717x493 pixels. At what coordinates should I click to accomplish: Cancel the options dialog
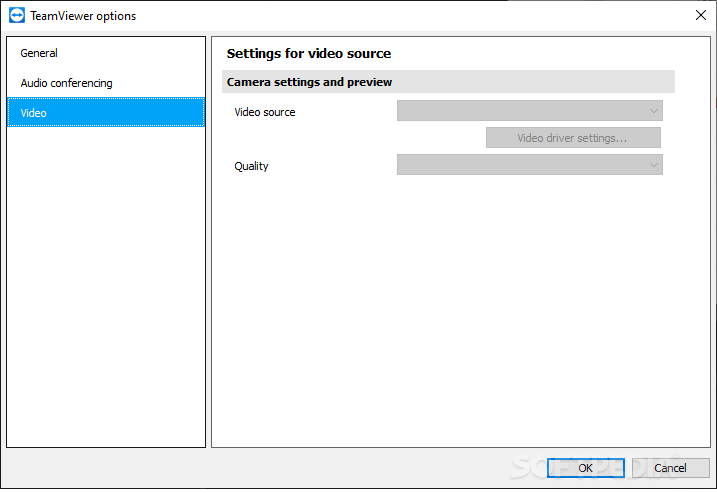[670, 468]
